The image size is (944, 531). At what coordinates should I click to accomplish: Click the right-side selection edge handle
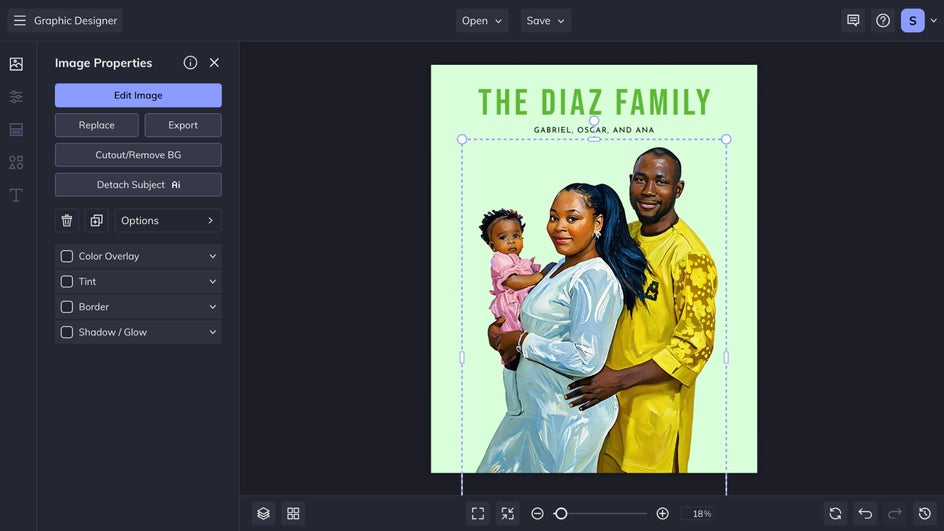[x=726, y=358]
